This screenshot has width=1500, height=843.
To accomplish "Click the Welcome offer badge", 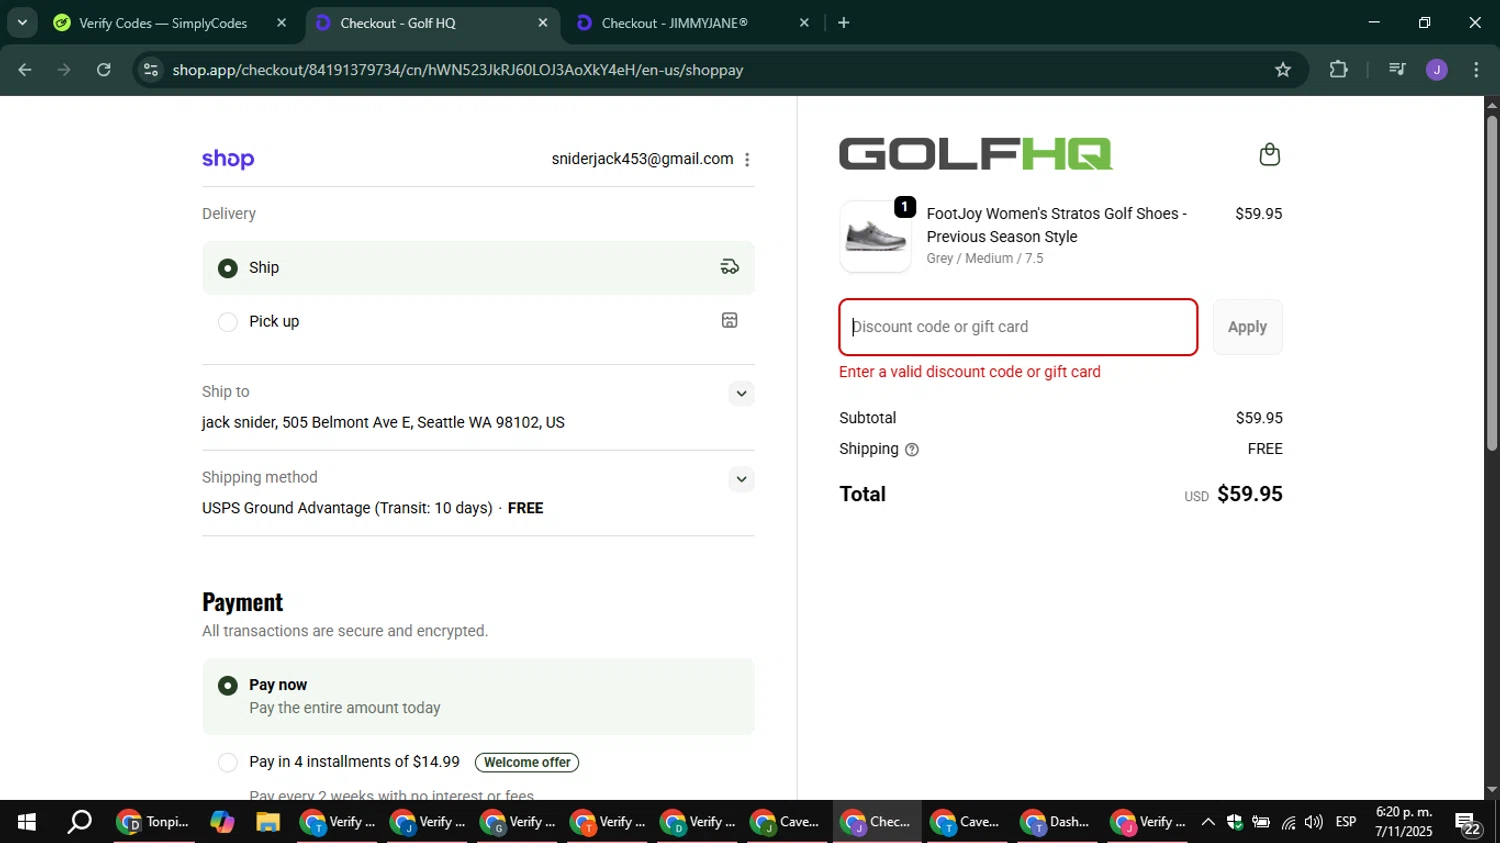I will [527, 762].
